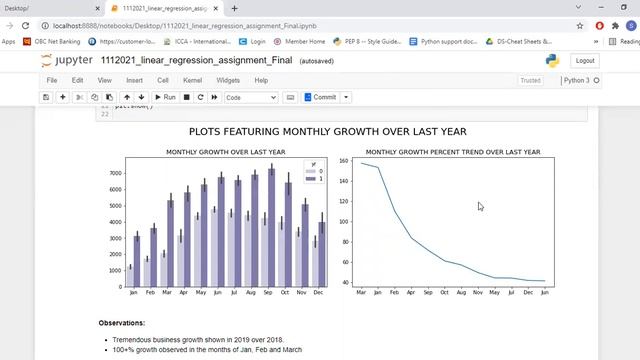Click the yr 1 legend swatch

(311, 179)
